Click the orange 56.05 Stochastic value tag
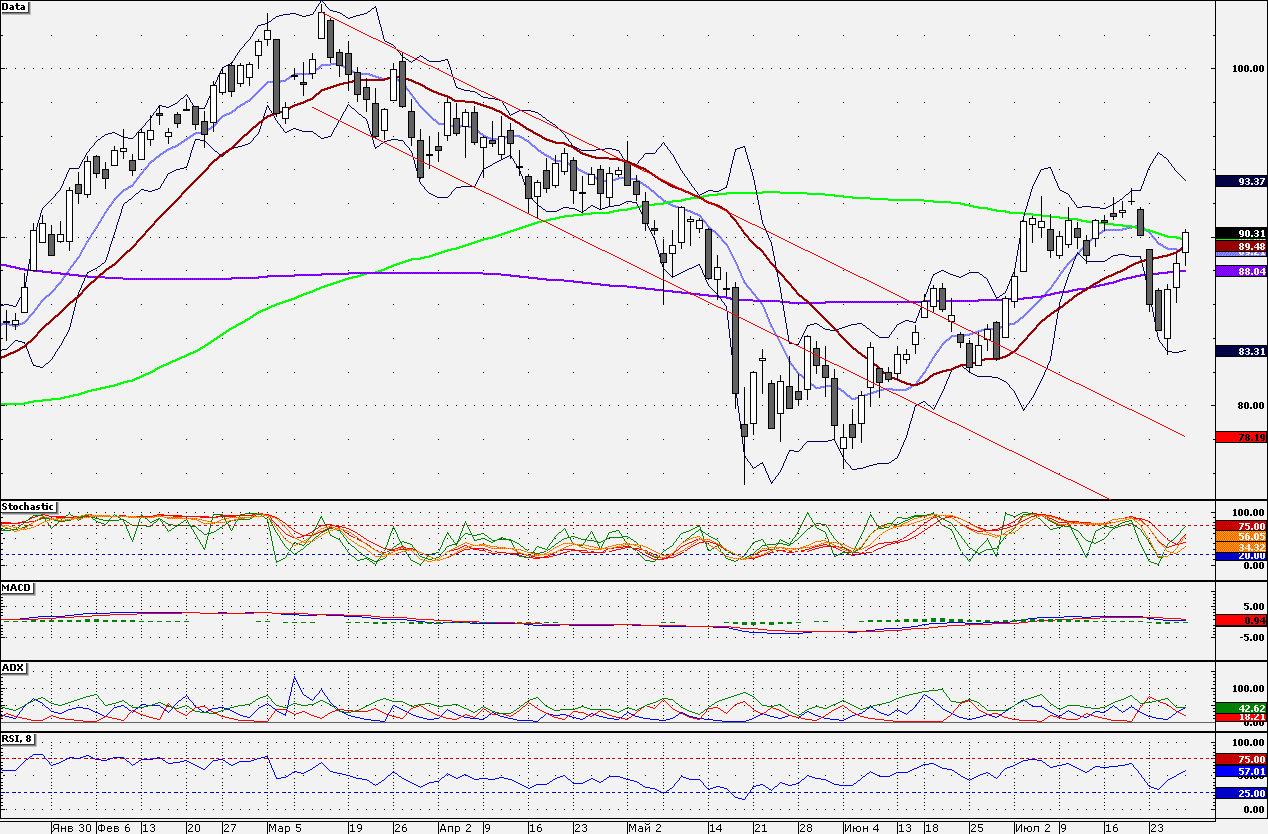Screen dimensions: 1268x834 point(1238,537)
